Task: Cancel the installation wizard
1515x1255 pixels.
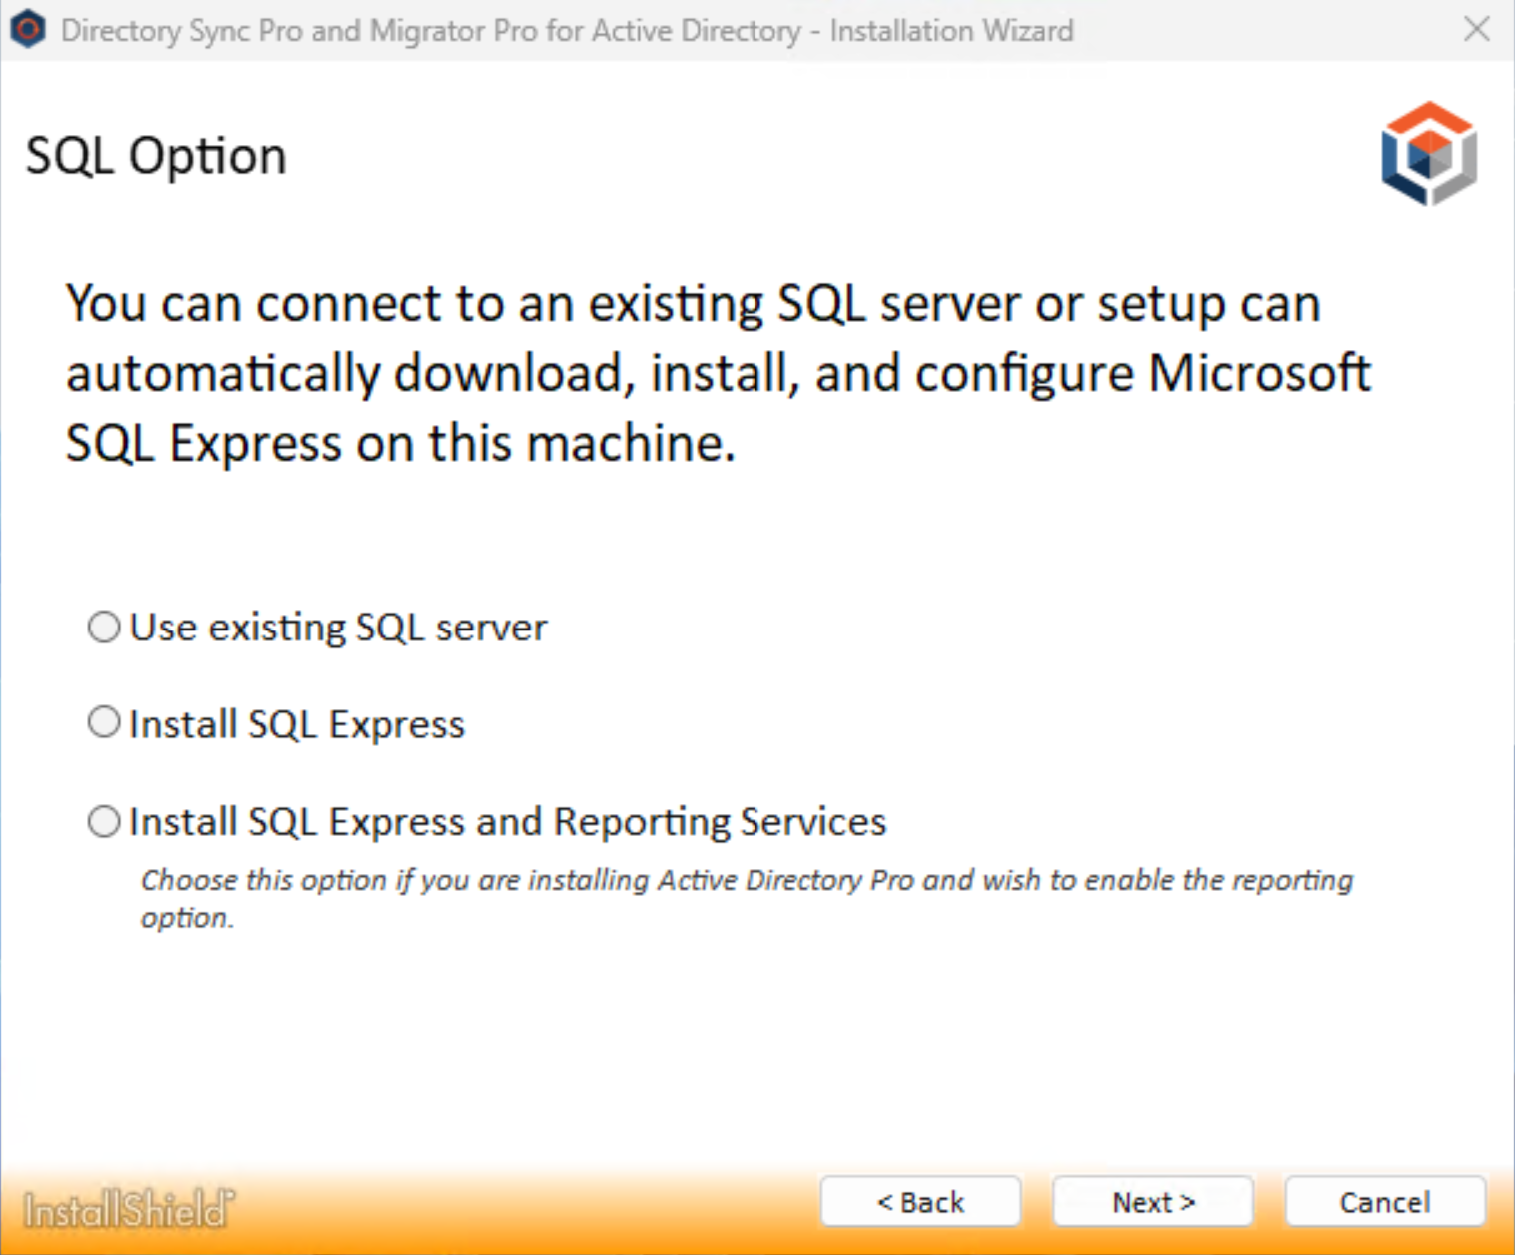Action: coord(1384,1201)
